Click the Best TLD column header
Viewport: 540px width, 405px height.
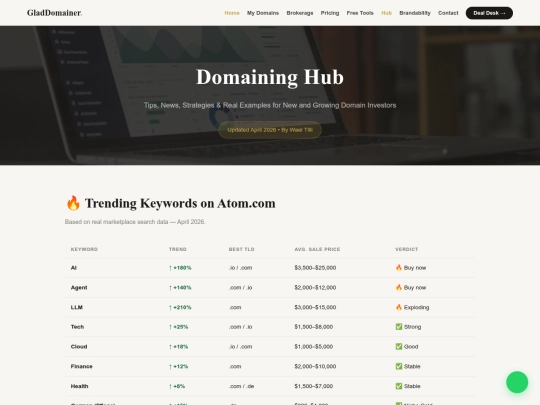241,249
